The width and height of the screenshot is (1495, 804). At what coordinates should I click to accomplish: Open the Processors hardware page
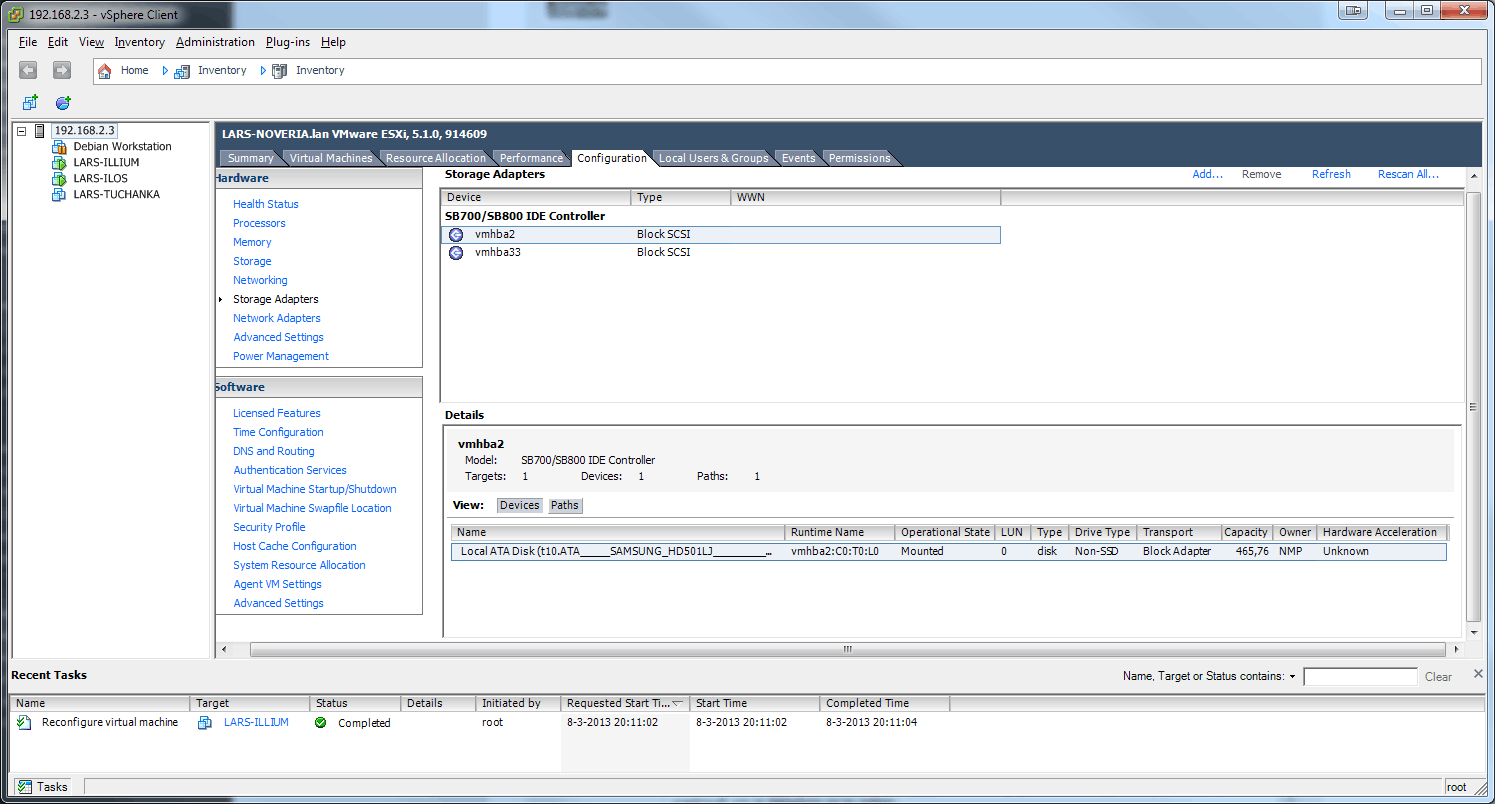259,223
